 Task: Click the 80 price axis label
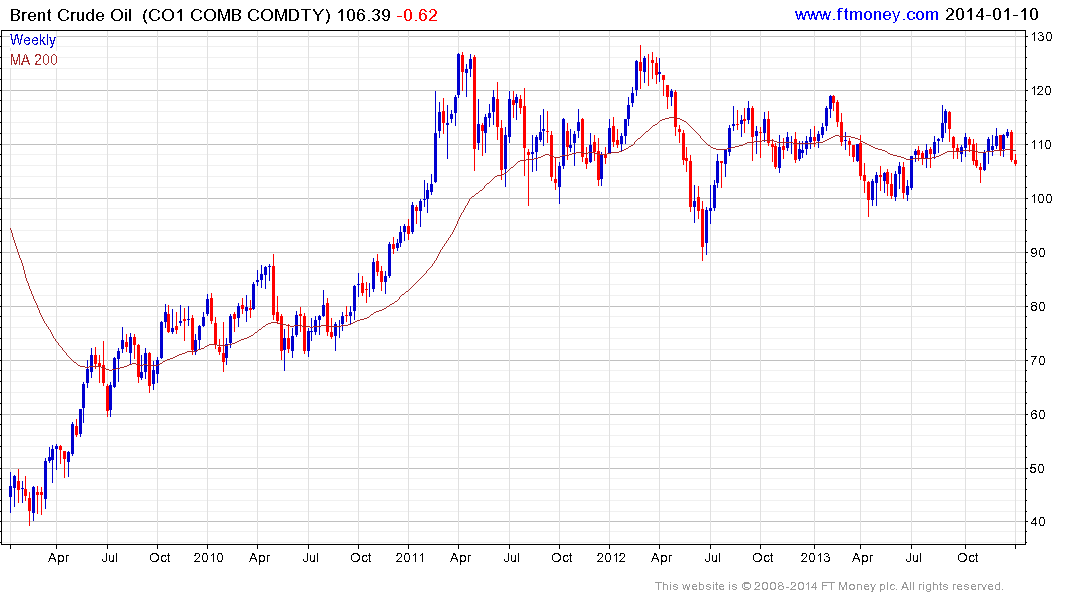click(x=1038, y=307)
